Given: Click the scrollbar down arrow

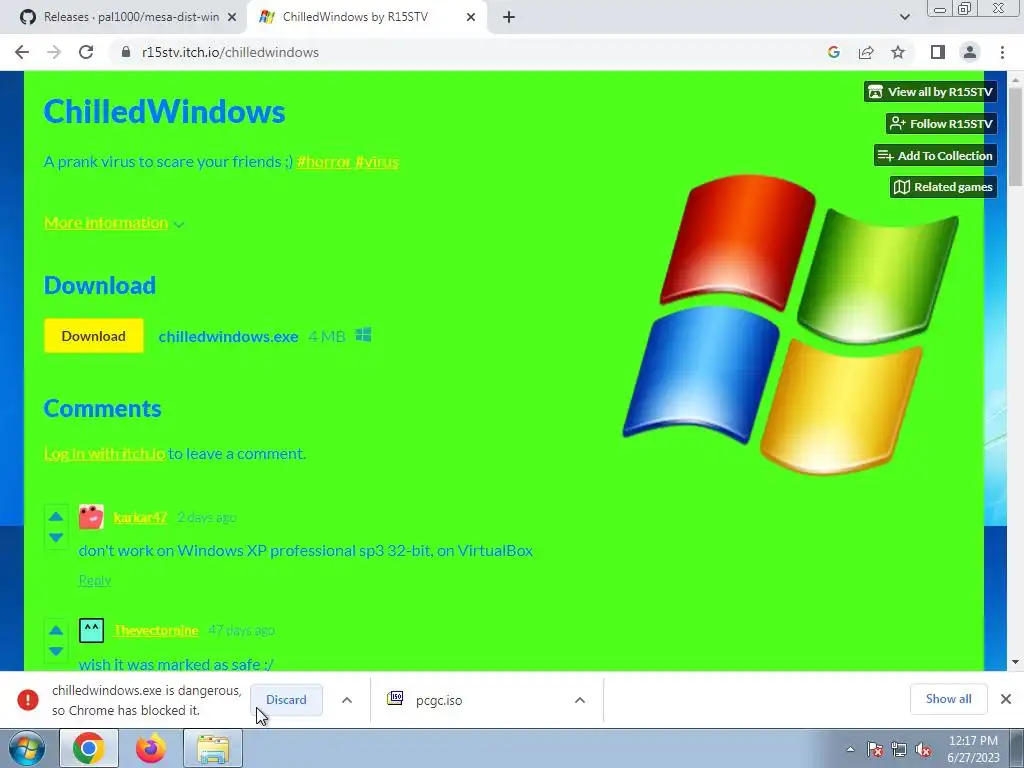Looking at the screenshot, I should click(x=1015, y=662).
